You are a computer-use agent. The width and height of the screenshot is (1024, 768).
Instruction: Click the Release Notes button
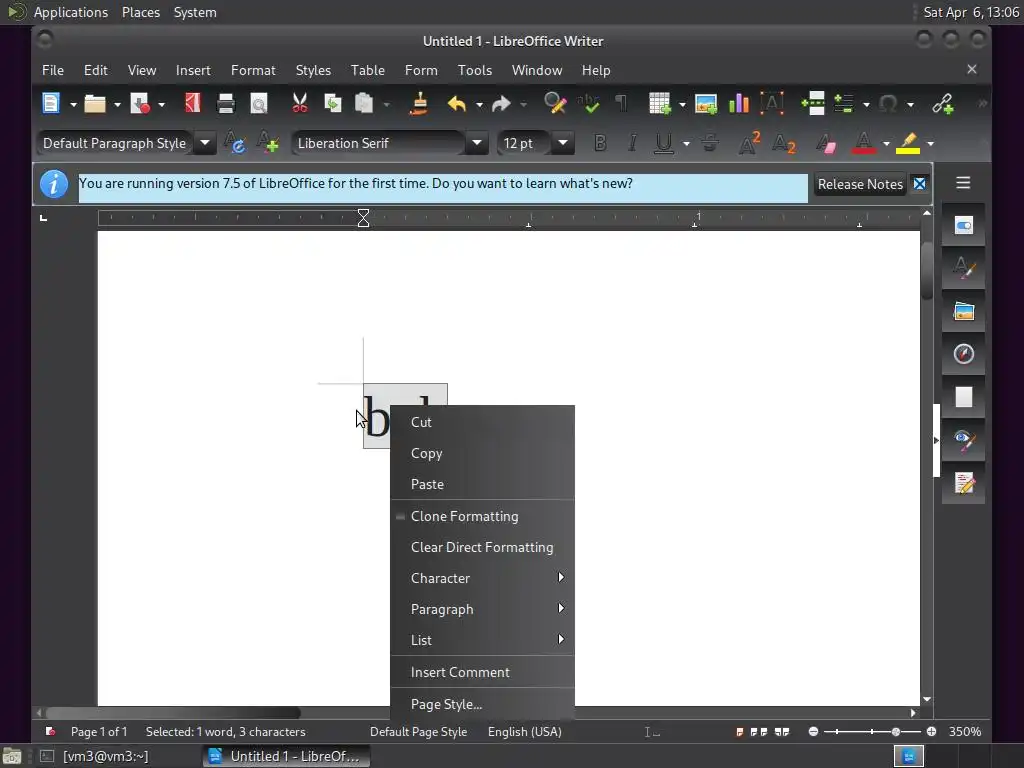[859, 184]
